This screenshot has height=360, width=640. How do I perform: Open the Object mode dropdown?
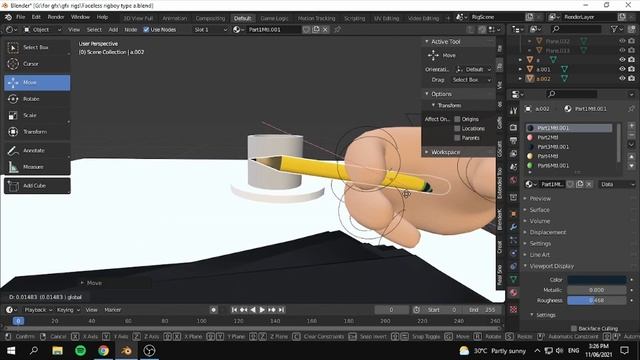(x=42, y=29)
